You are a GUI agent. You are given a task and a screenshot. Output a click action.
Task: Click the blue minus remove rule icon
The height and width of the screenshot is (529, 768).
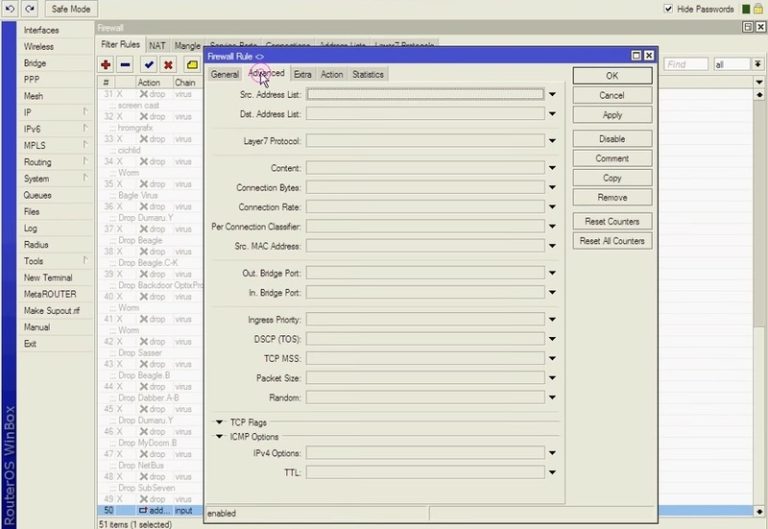(x=125, y=65)
